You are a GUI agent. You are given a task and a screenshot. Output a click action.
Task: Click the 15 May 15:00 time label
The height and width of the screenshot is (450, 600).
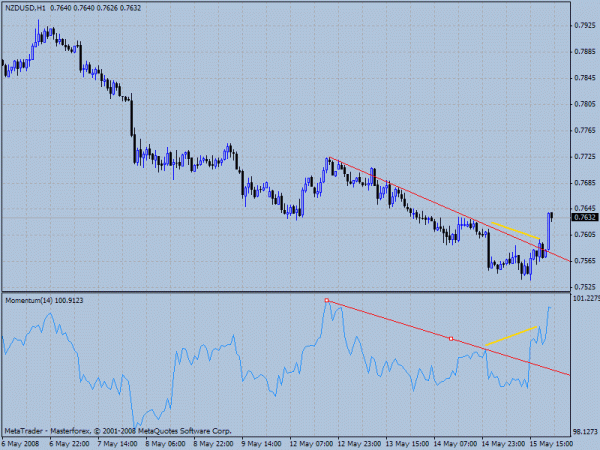[x=551, y=444]
